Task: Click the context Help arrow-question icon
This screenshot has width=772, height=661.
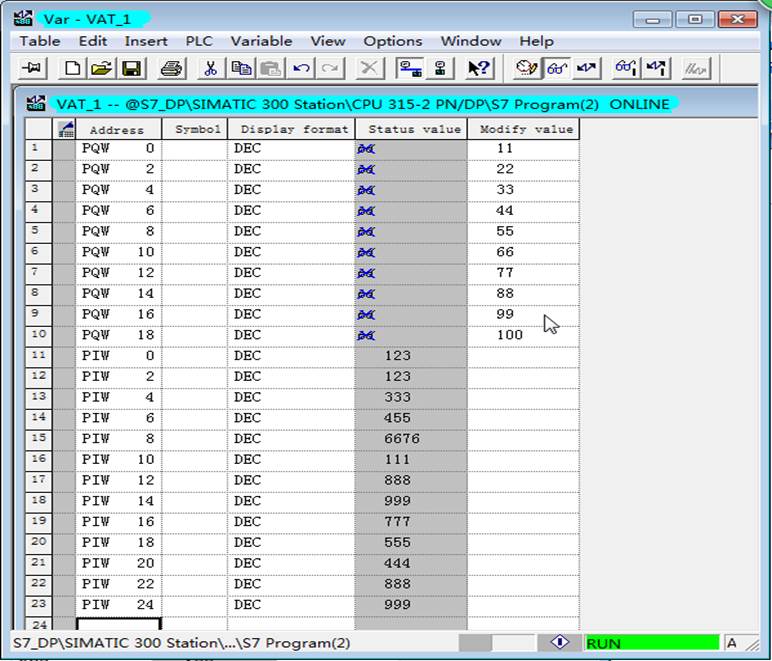Action: [479, 68]
